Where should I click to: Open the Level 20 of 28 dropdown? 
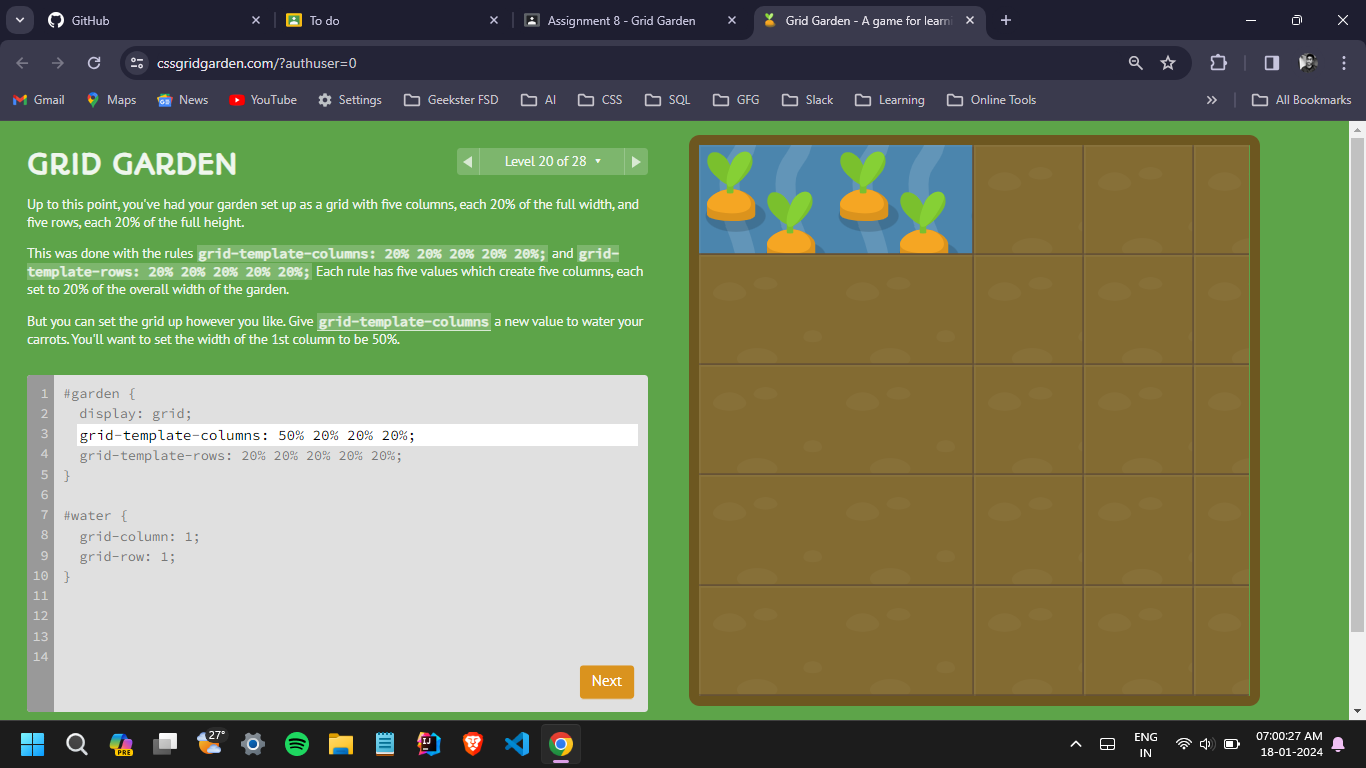(x=552, y=162)
